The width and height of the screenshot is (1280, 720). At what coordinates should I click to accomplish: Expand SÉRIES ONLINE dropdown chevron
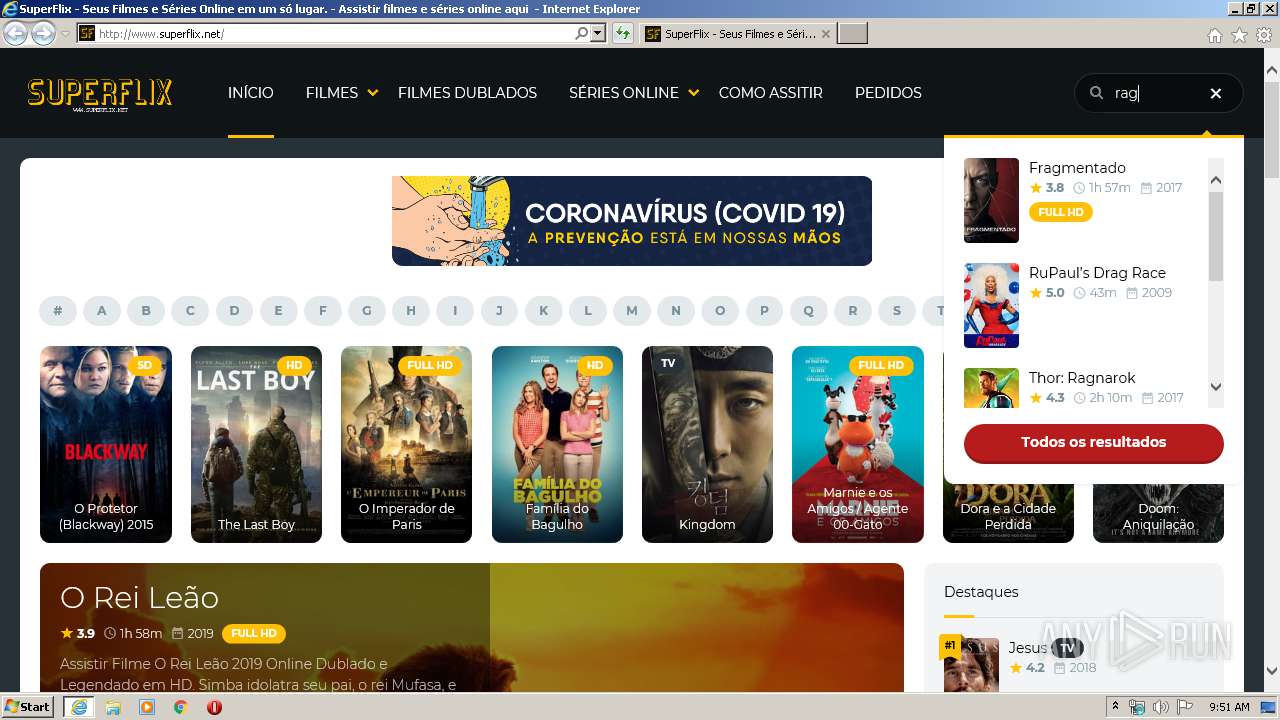click(694, 93)
